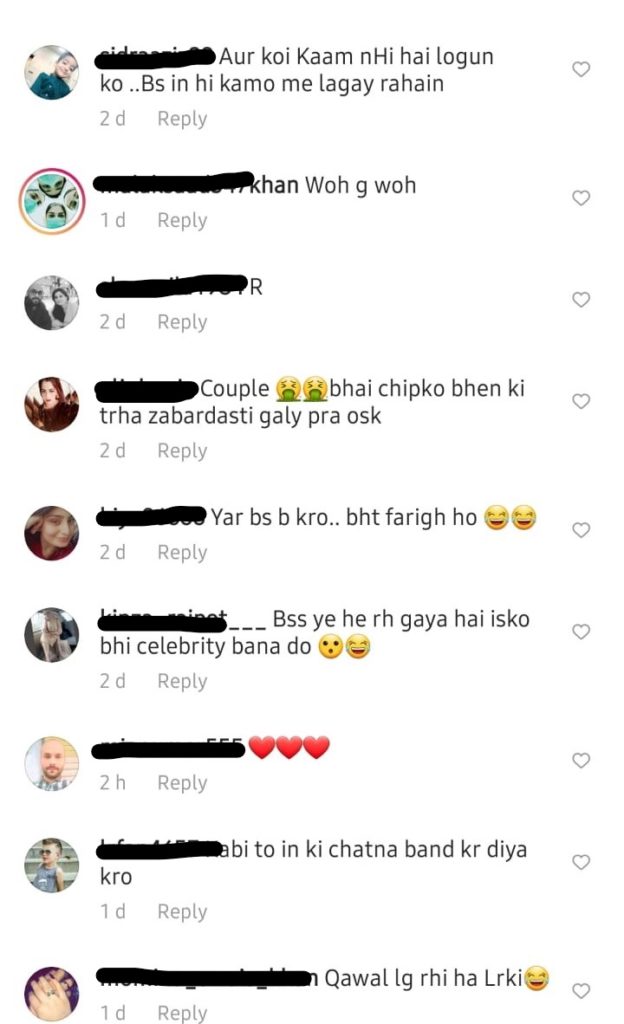Screen dimensions: 624x1024
Task: Heart the 'Couple bhai chipko' comment
Action: click(x=581, y=400)
